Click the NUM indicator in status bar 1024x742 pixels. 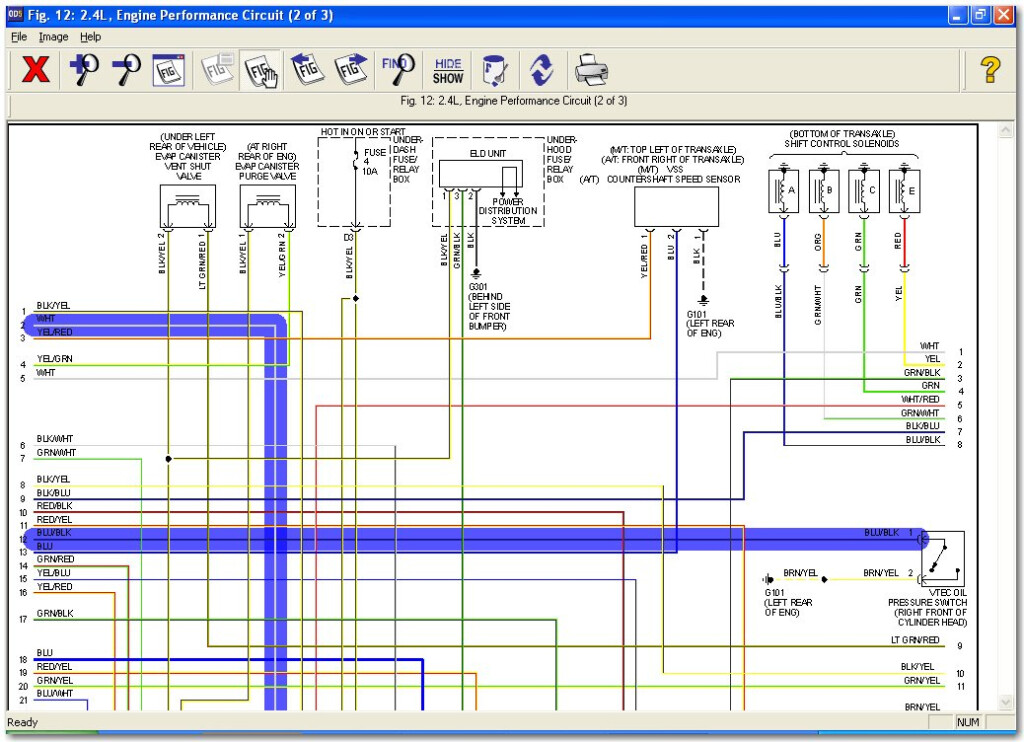[x=968, y=722]
